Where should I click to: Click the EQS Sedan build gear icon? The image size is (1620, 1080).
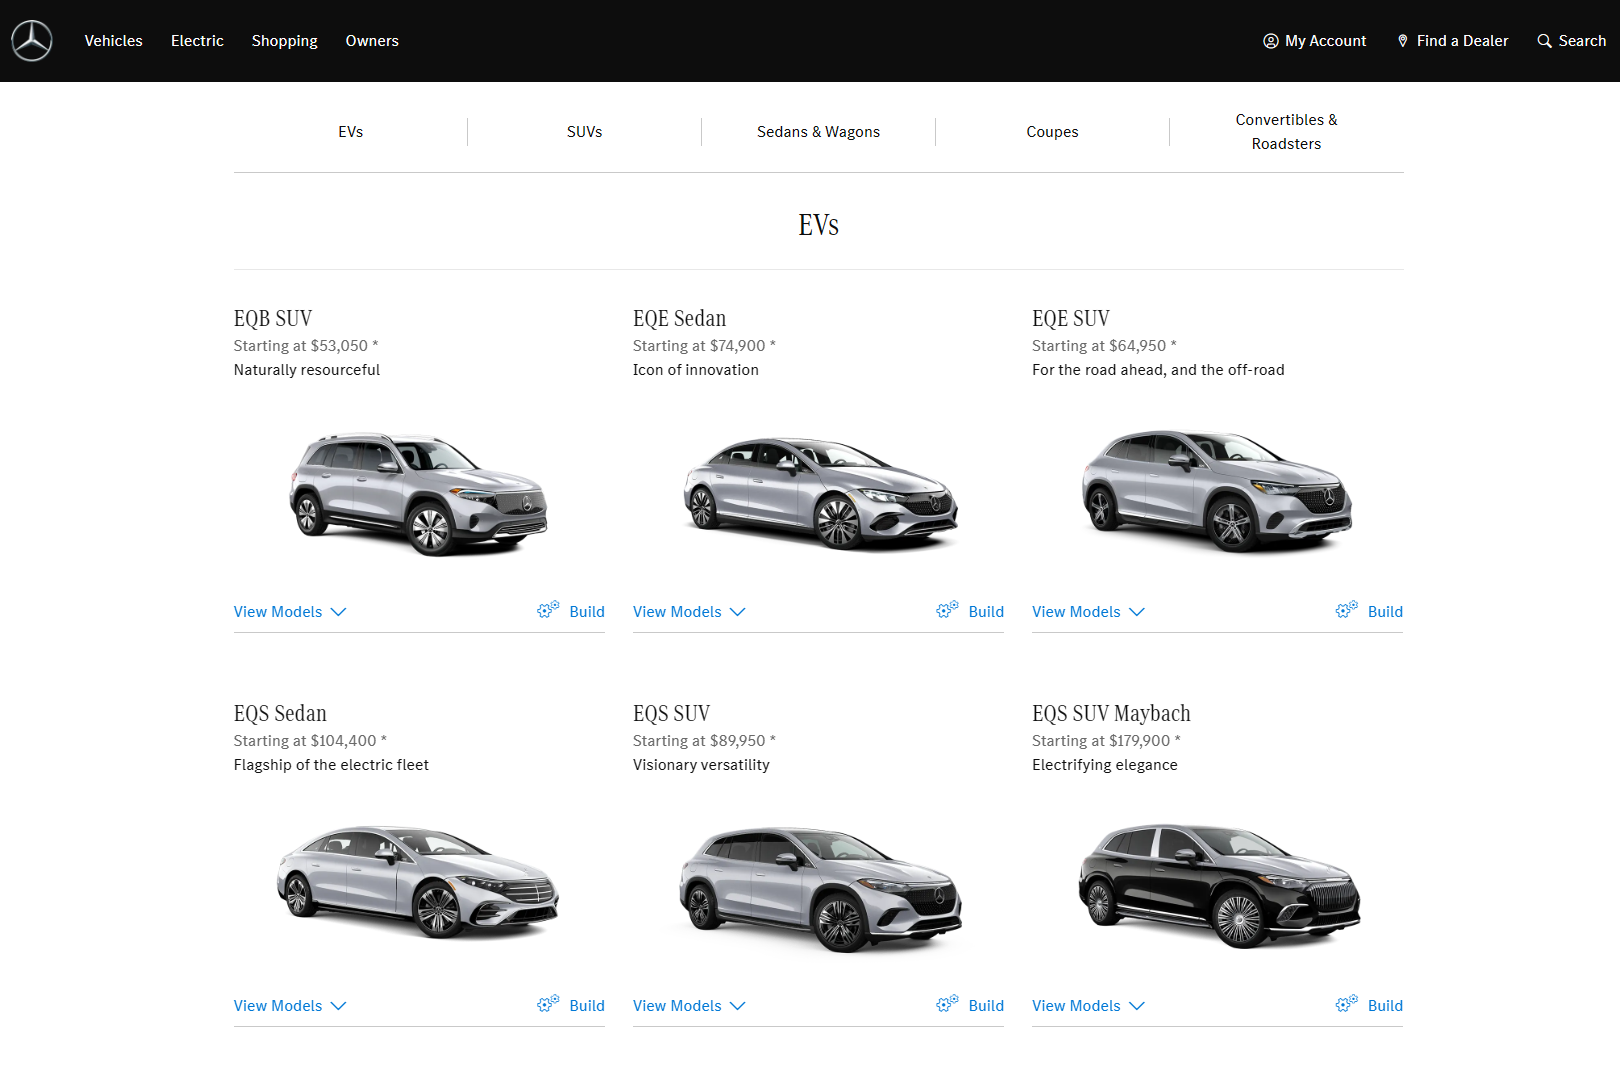pyautogui.click(x=548, y=1003)
